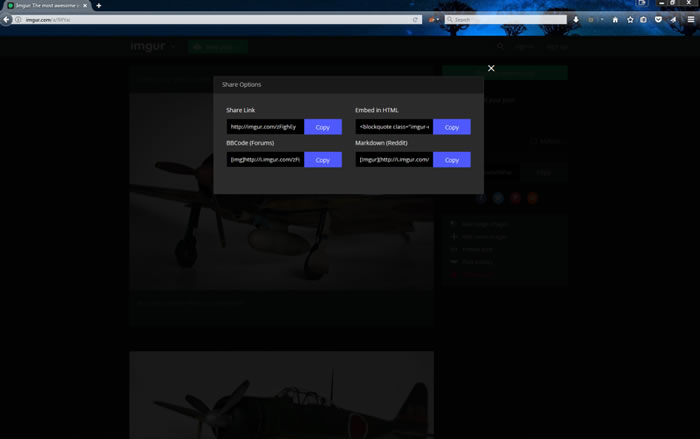The image size is (700, 439).
Task: Show bookmarks list icon
Action: coord(643,20)
